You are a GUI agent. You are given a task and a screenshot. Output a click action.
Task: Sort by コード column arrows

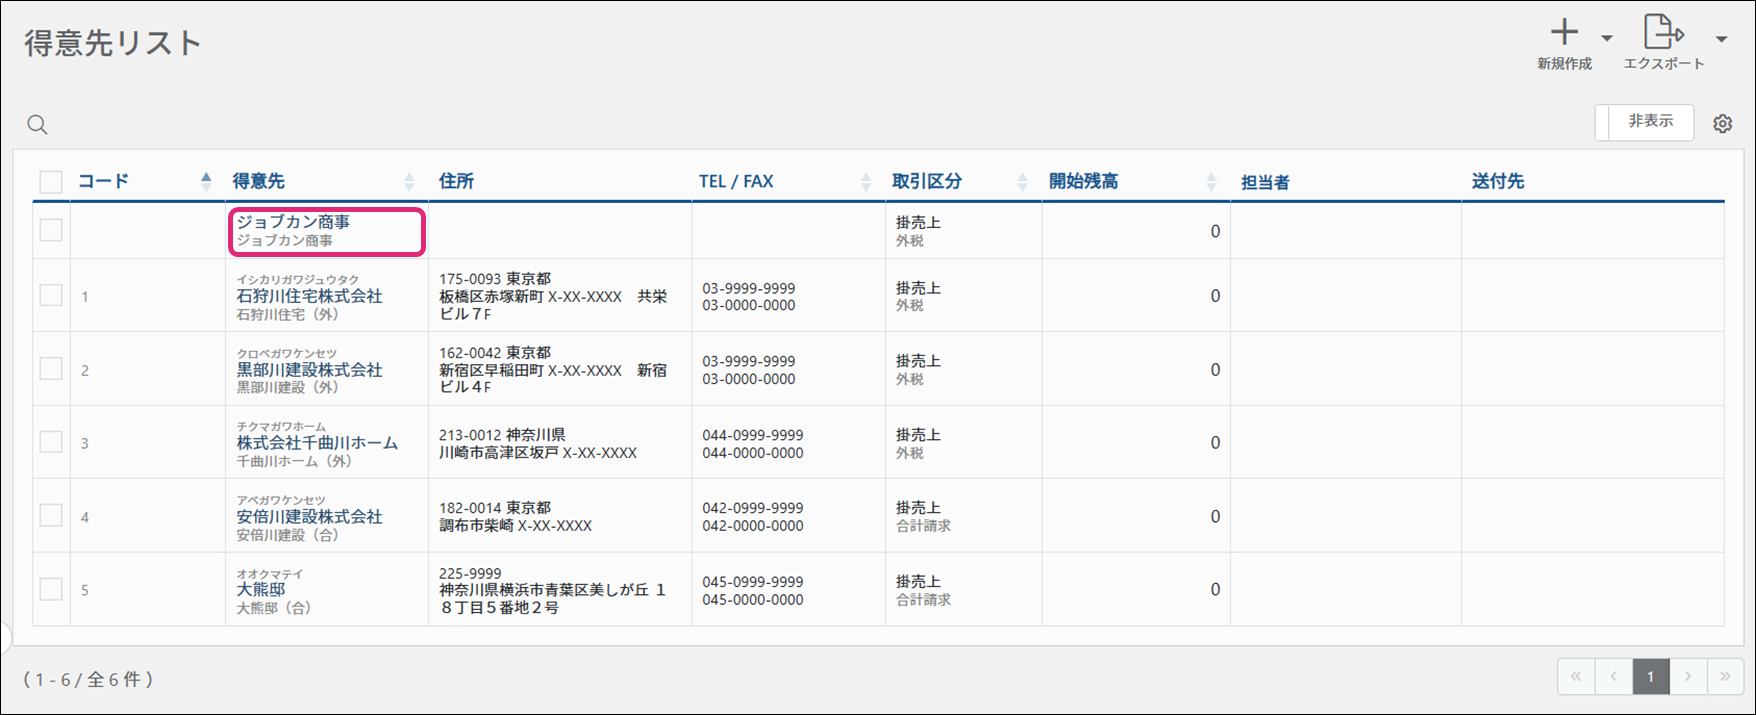pos(206,181)
